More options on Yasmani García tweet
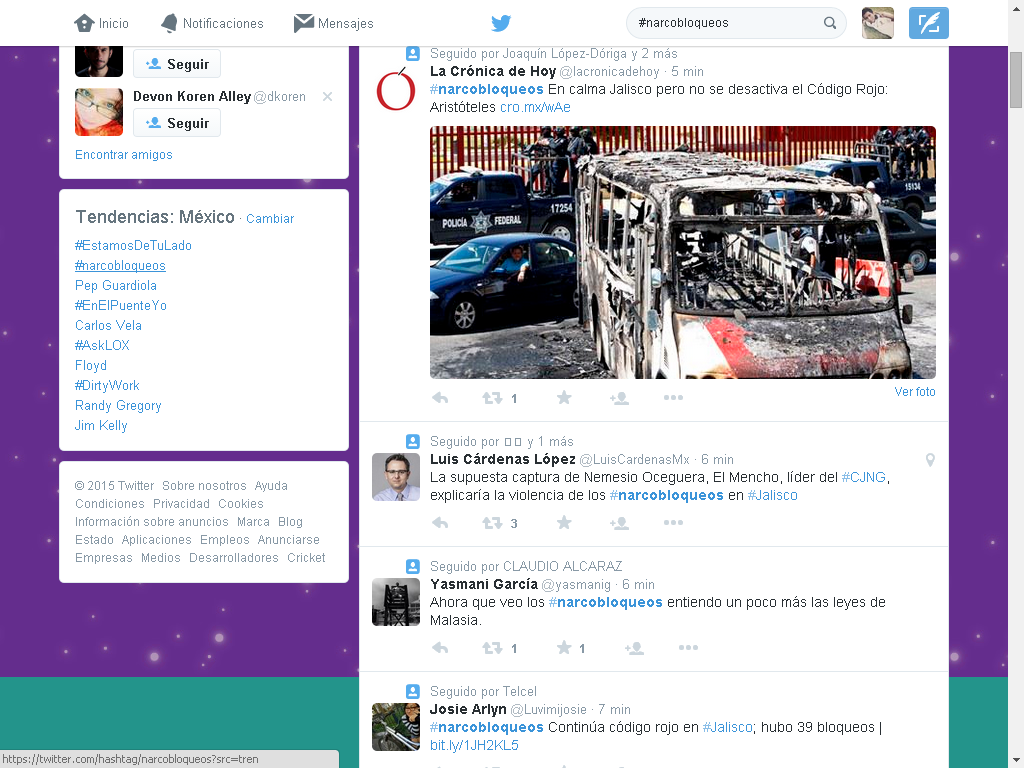 pos(688,648)
